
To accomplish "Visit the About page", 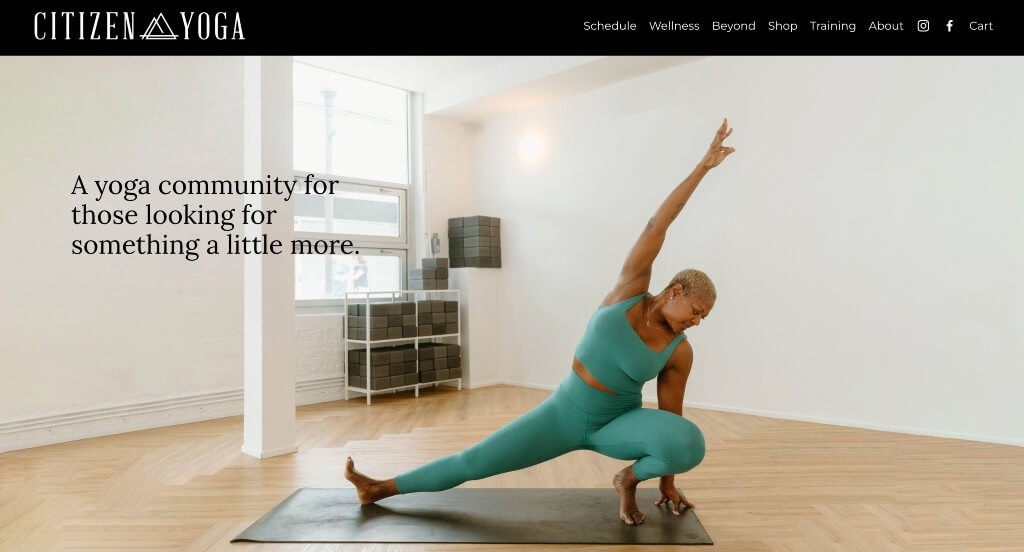I will coord(886,26).
